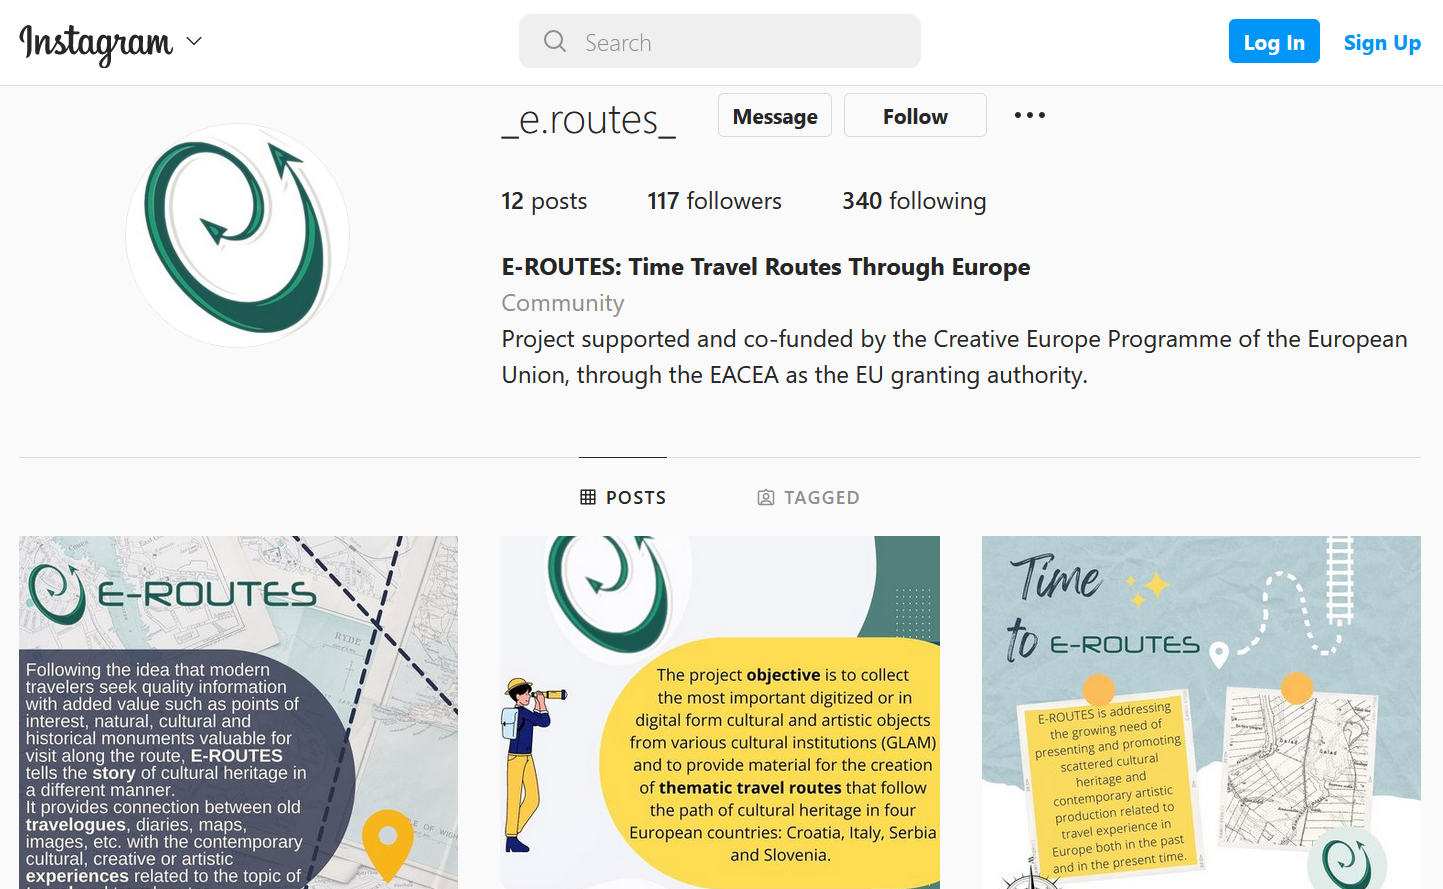Focus the Search input field
This screenshot has height=889, width=1443.
(x=719, y=41)
